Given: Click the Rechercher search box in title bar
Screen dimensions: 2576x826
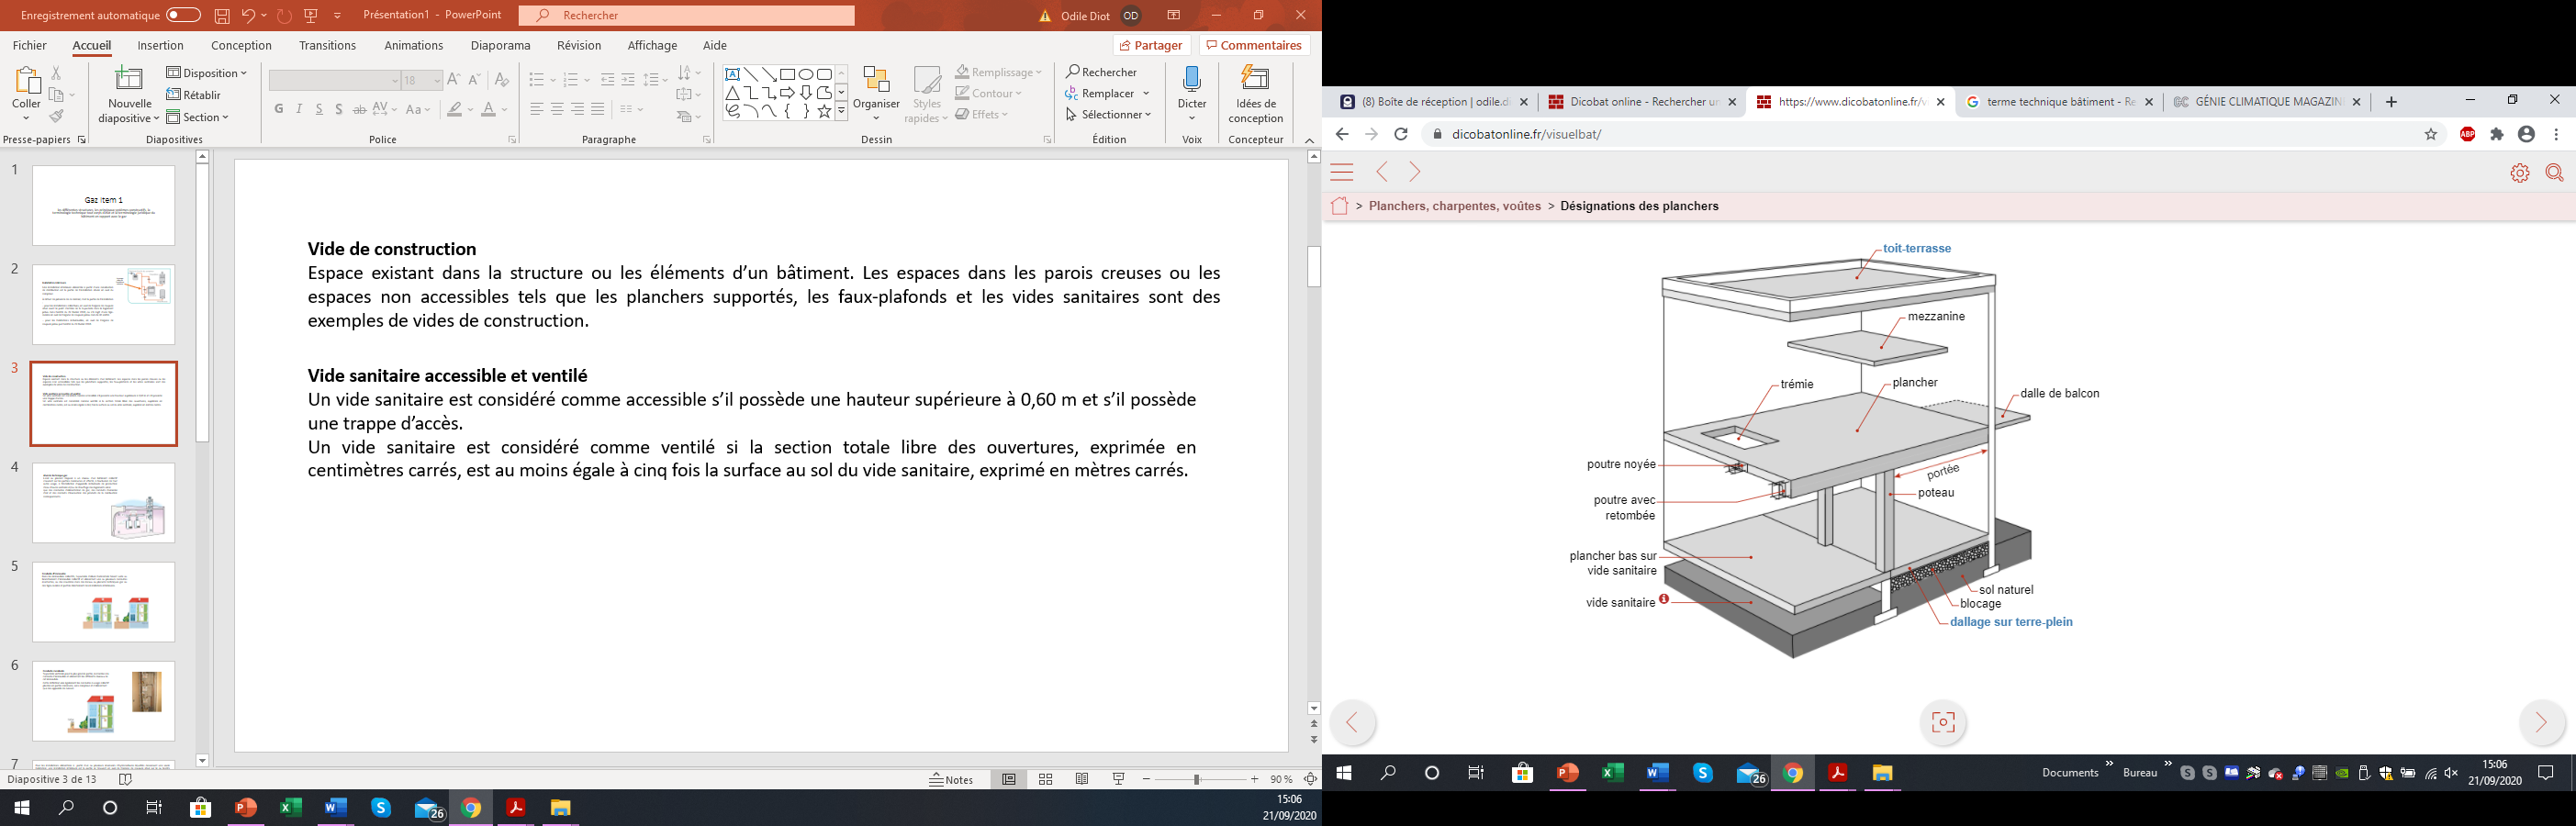Looking at the screenshot, I should pos(687,15).
